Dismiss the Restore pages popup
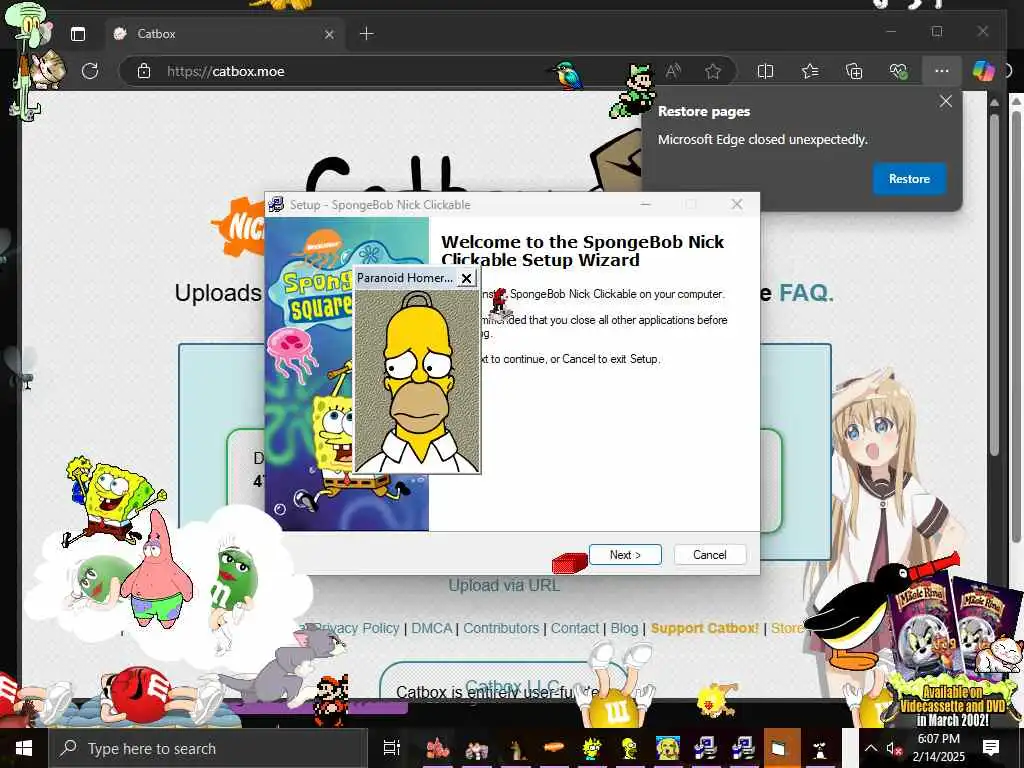Screen dimensions: 1024x768 tap(946, 101)
